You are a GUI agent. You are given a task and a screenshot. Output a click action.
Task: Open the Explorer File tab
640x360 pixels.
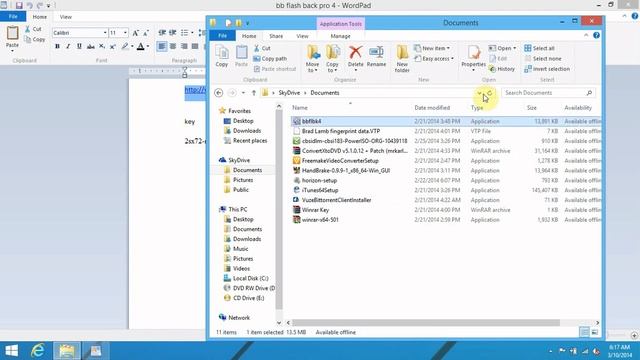tap(222, 36)
